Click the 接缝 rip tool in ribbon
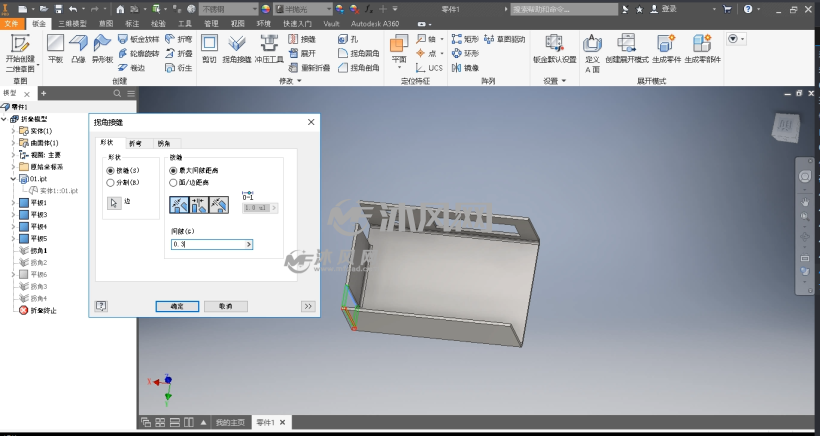This screenshot has width=820, height=436. tap(302, 39)
